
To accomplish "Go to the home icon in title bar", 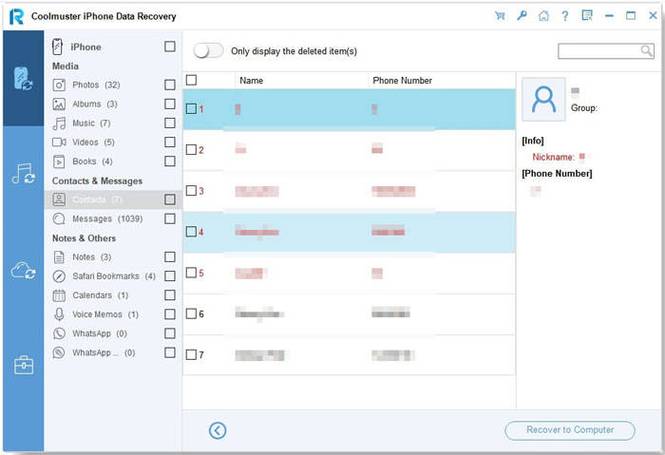I will coord(543,16).
